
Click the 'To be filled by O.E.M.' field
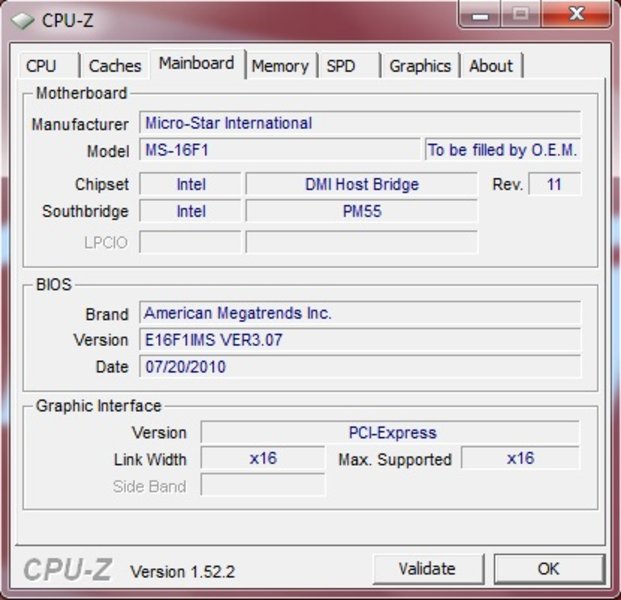pos(503,150)
